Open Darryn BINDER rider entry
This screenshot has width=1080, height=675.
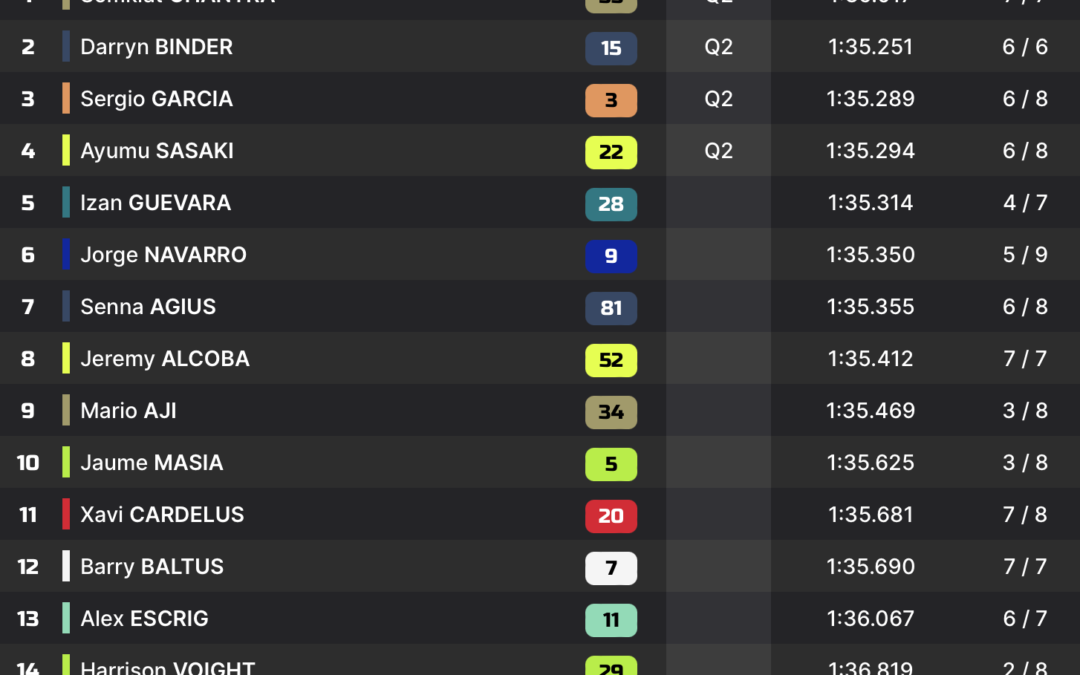(156, 47)
